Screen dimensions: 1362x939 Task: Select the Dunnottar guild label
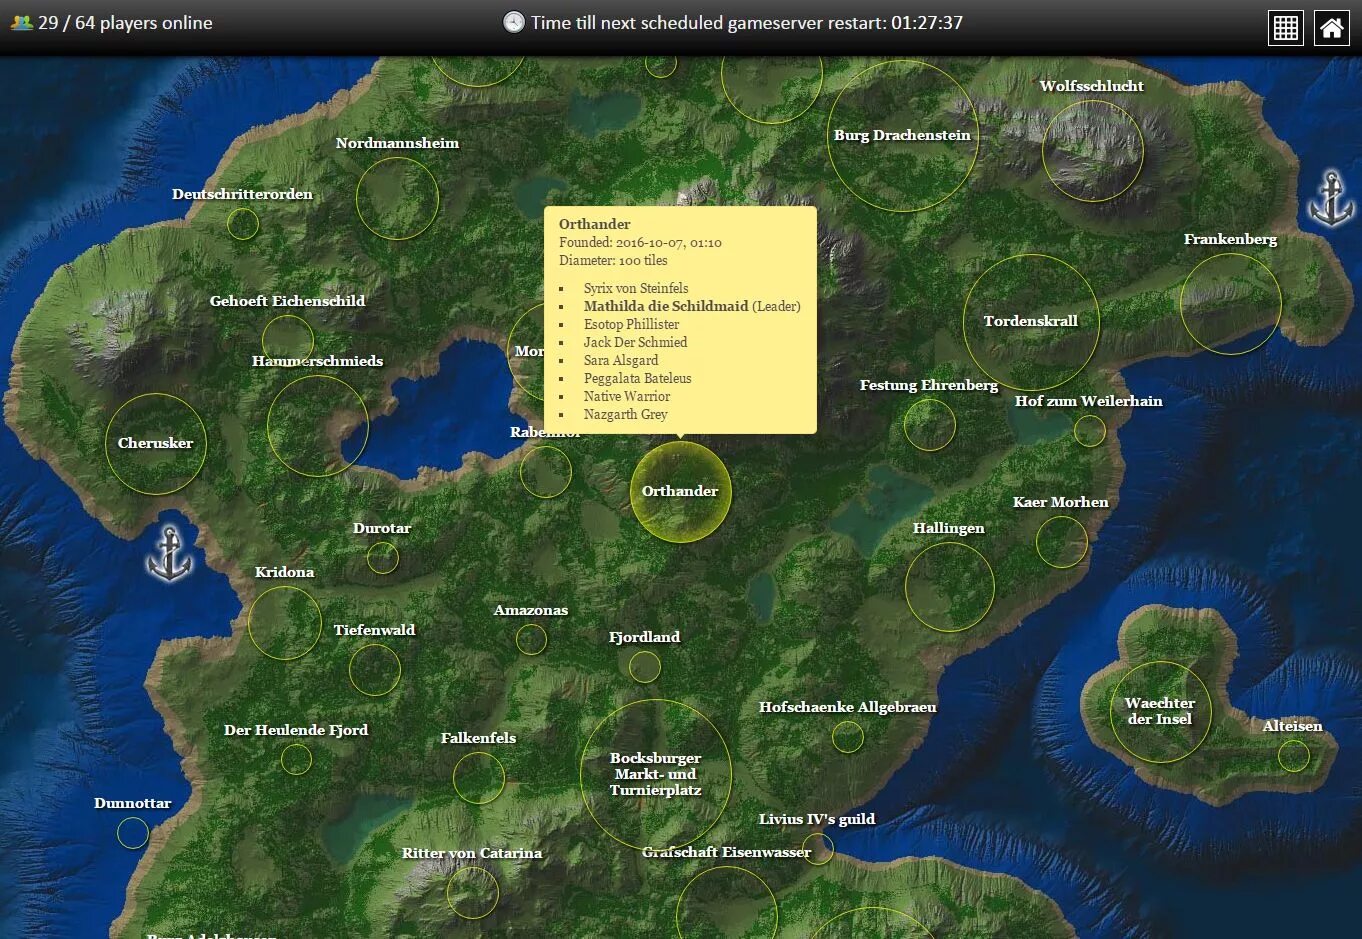(x=132, y=803)
